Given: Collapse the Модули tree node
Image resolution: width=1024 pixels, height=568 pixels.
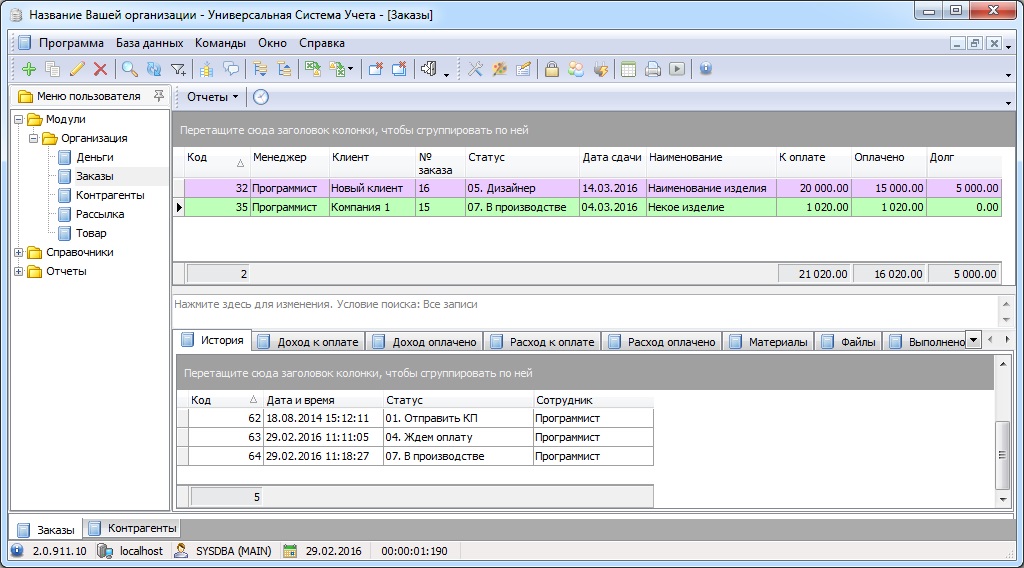Looking at the screenshot, I should (x=18, y=119).
